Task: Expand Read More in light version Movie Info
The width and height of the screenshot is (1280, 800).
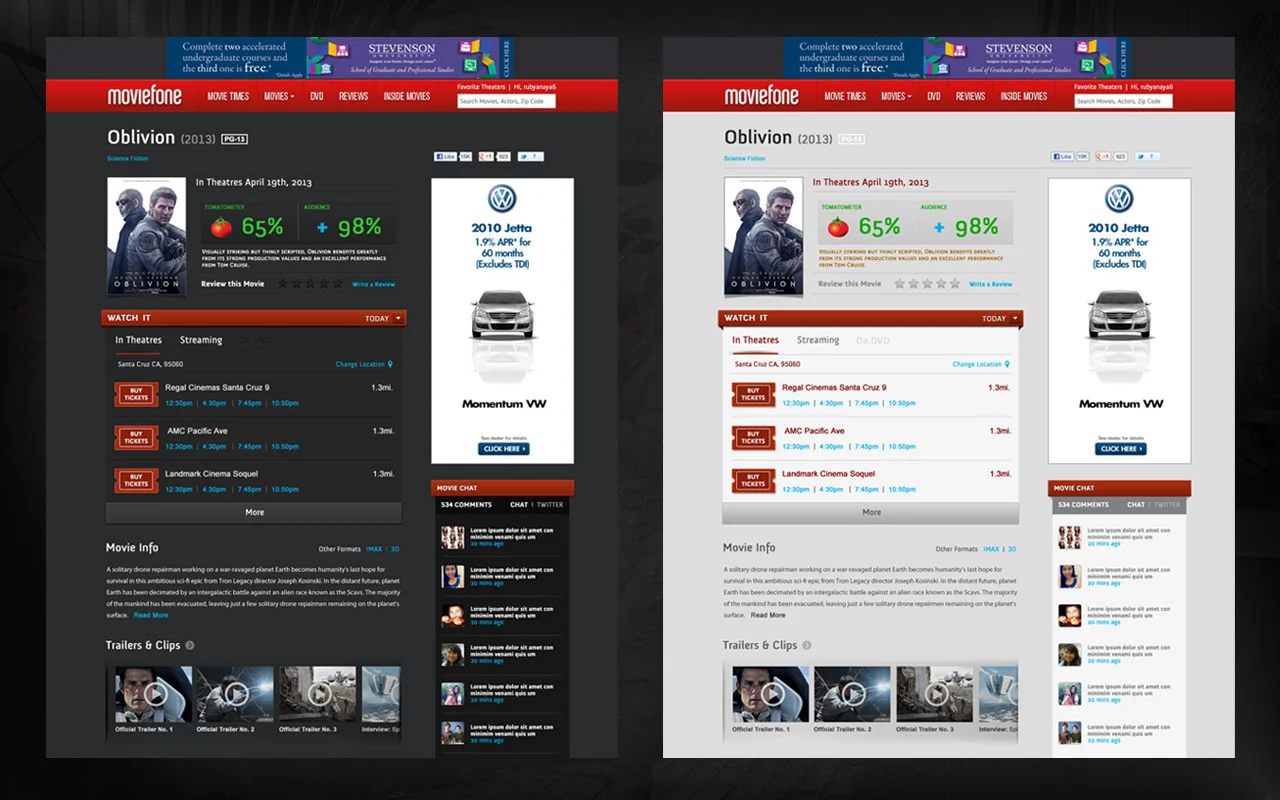Action: [768, 616]
